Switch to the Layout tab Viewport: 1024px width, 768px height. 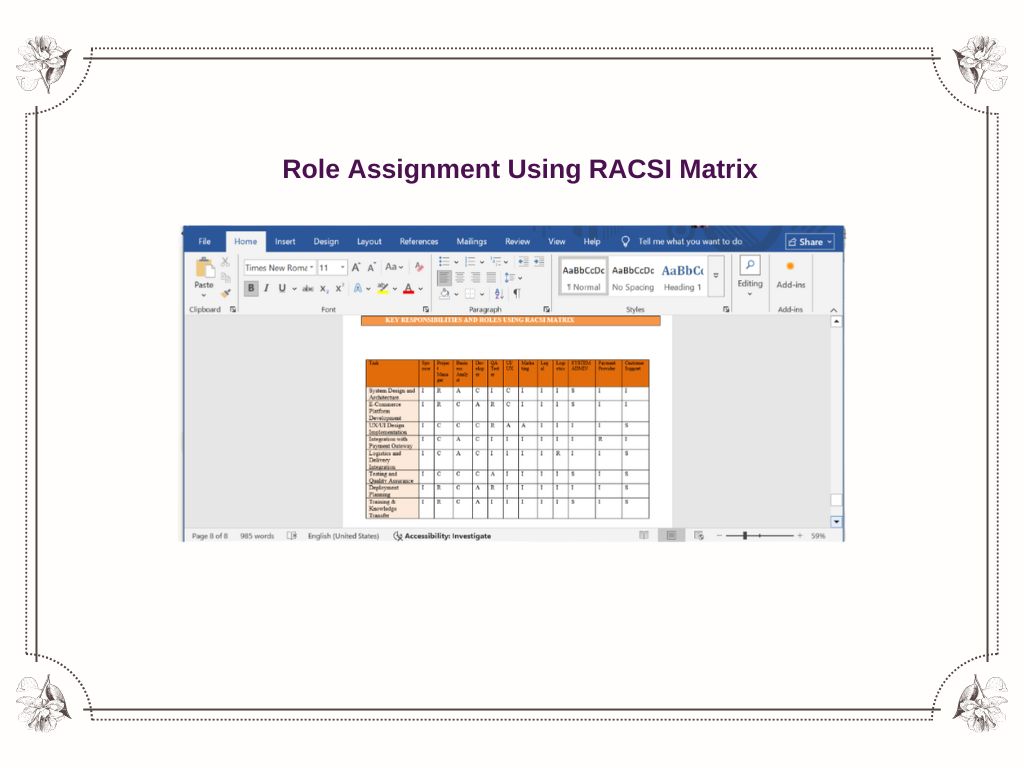coord(369,242)
